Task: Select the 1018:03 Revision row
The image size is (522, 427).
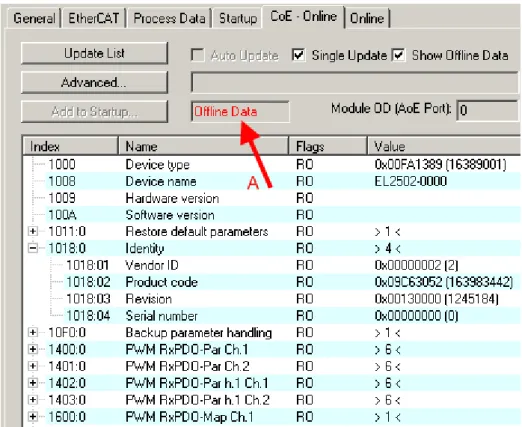Action: [x=272, y=299]
